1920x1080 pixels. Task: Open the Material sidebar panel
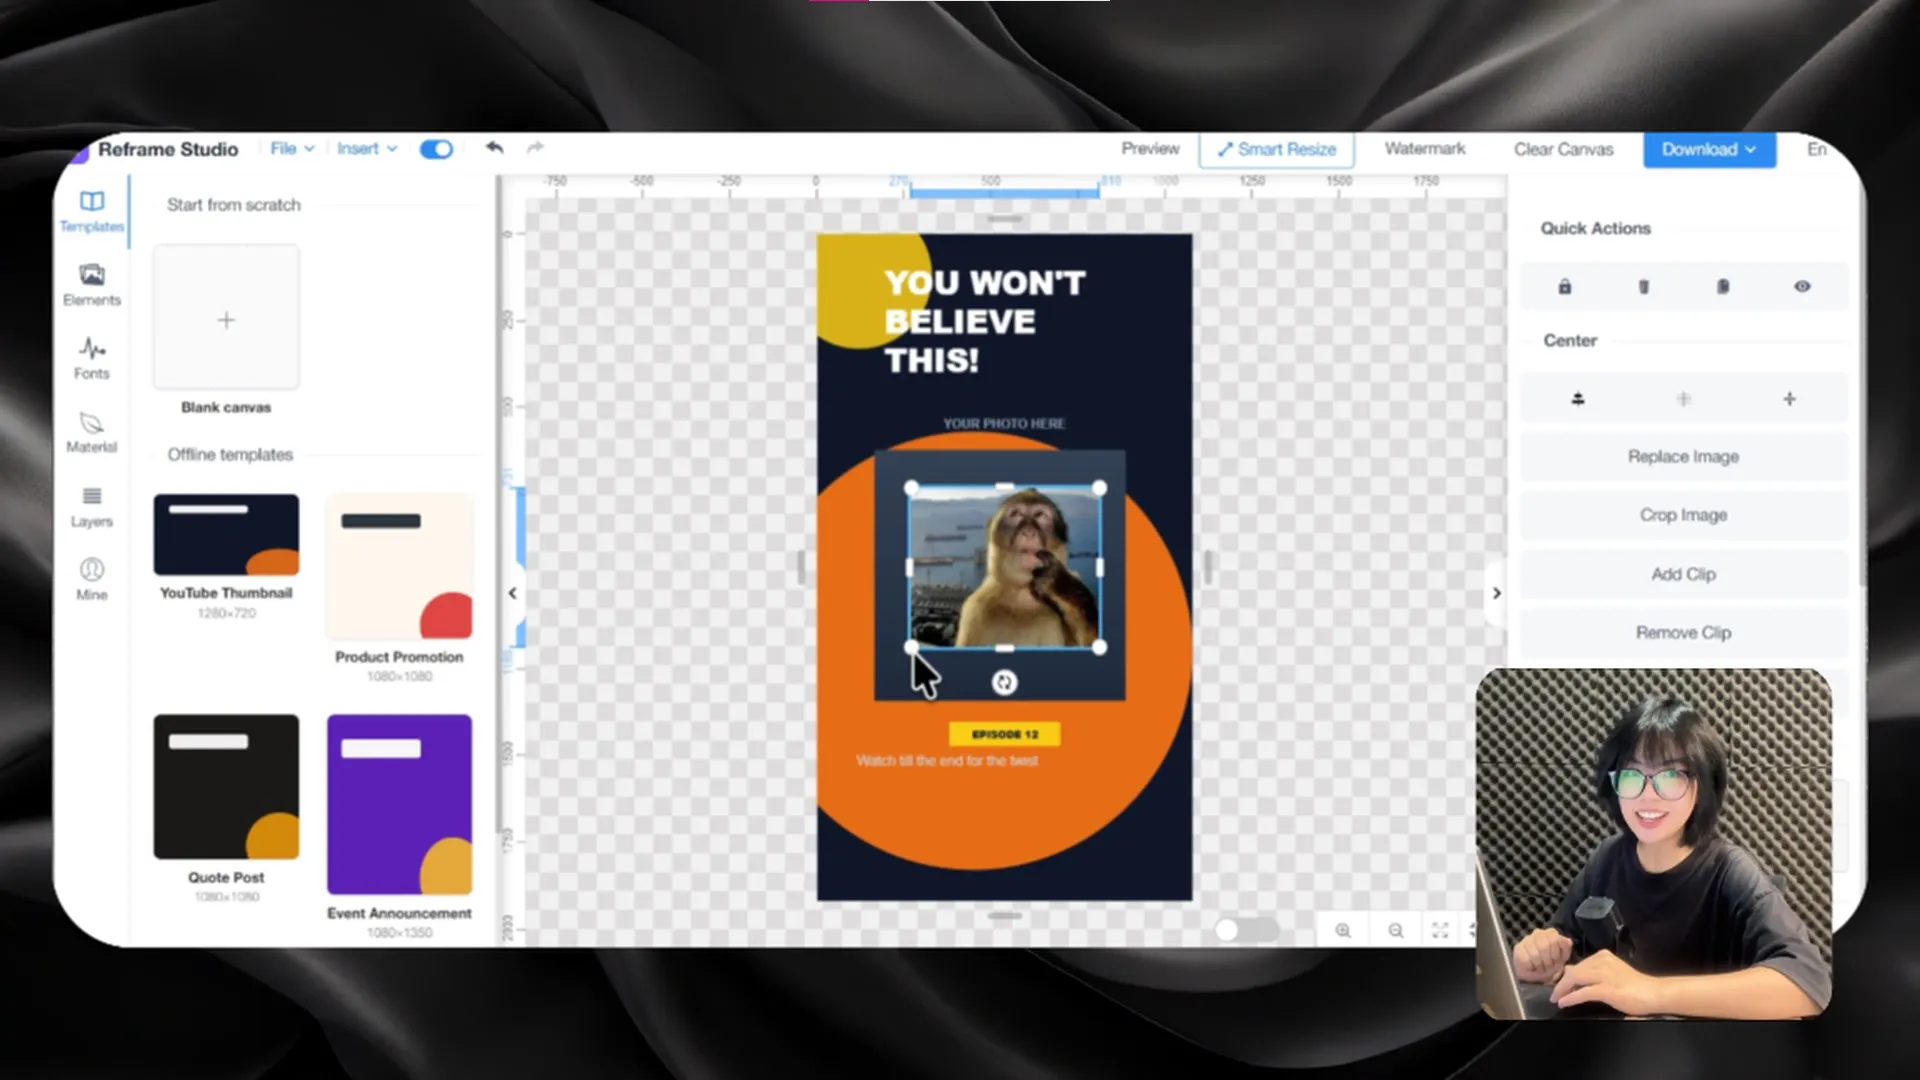91,433
